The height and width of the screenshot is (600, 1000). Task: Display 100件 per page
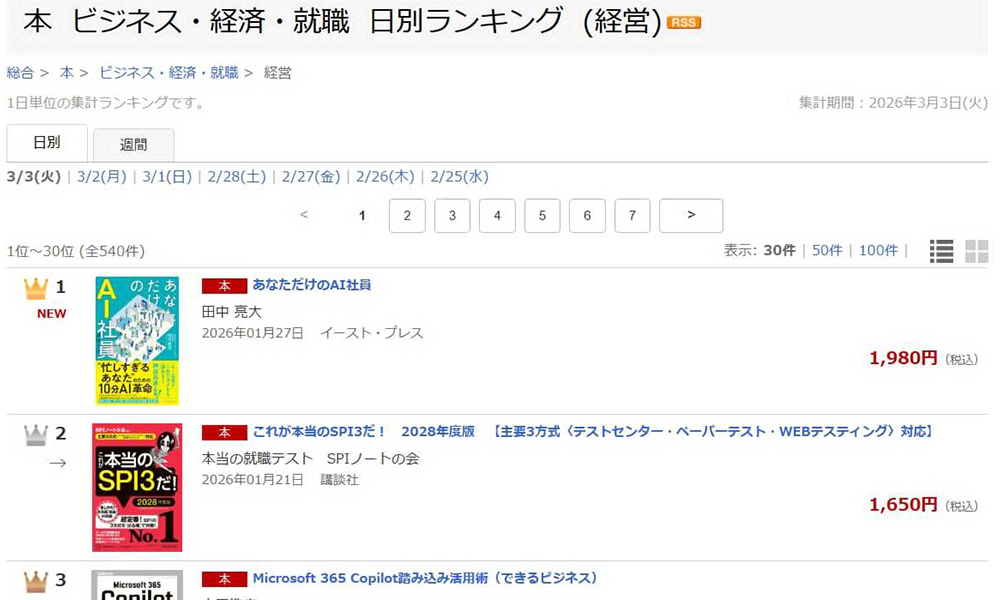pos(878,251)
